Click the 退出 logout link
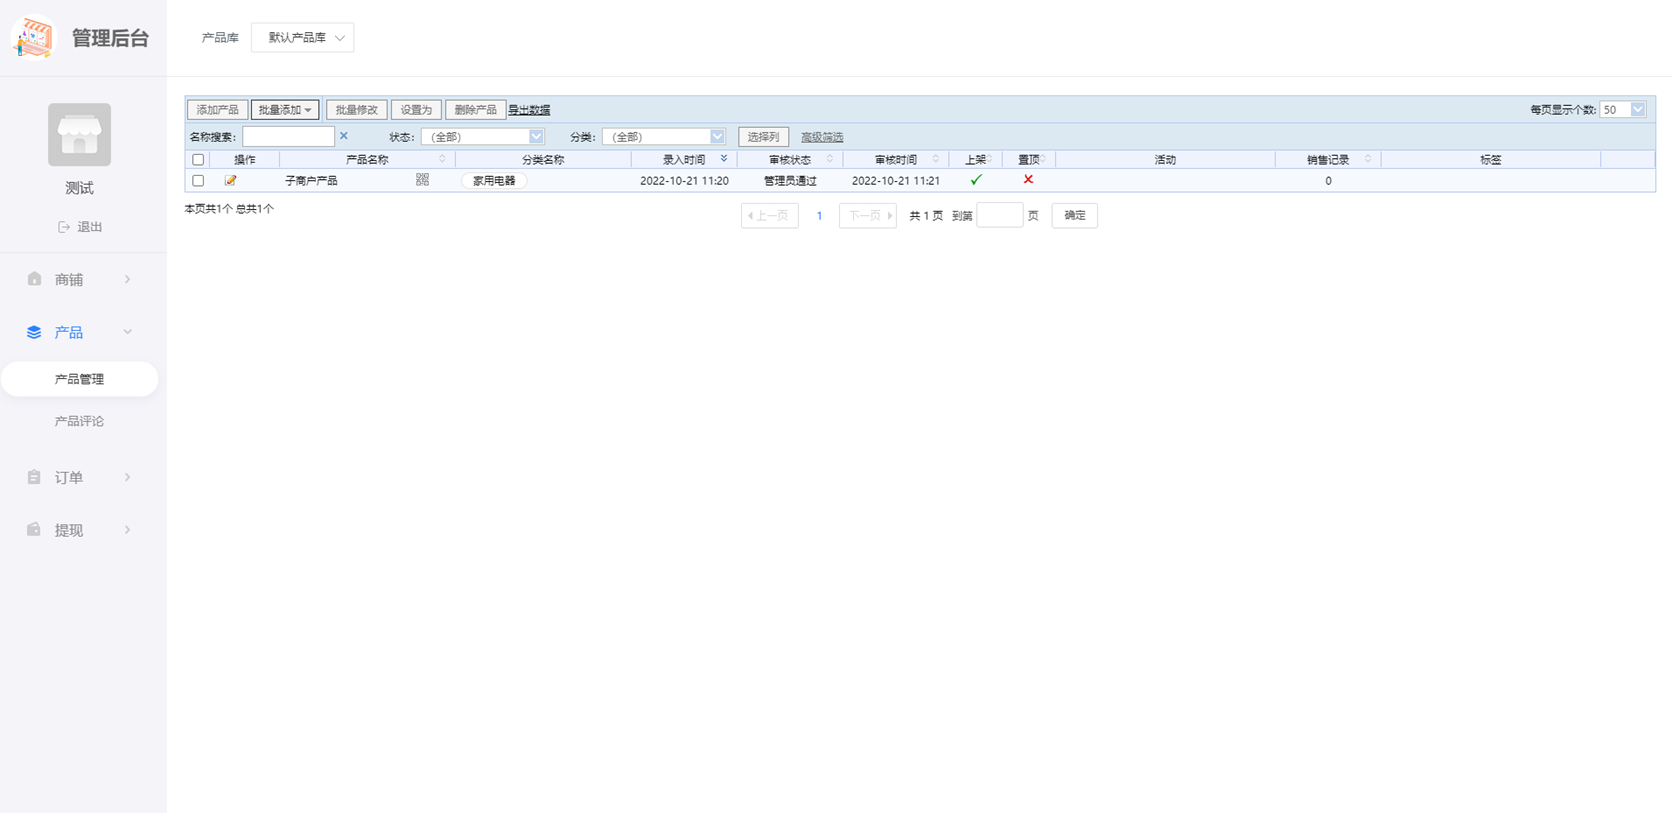Image resolution: width=1672 pixels, height=813 pixels. tap(80, 227)
